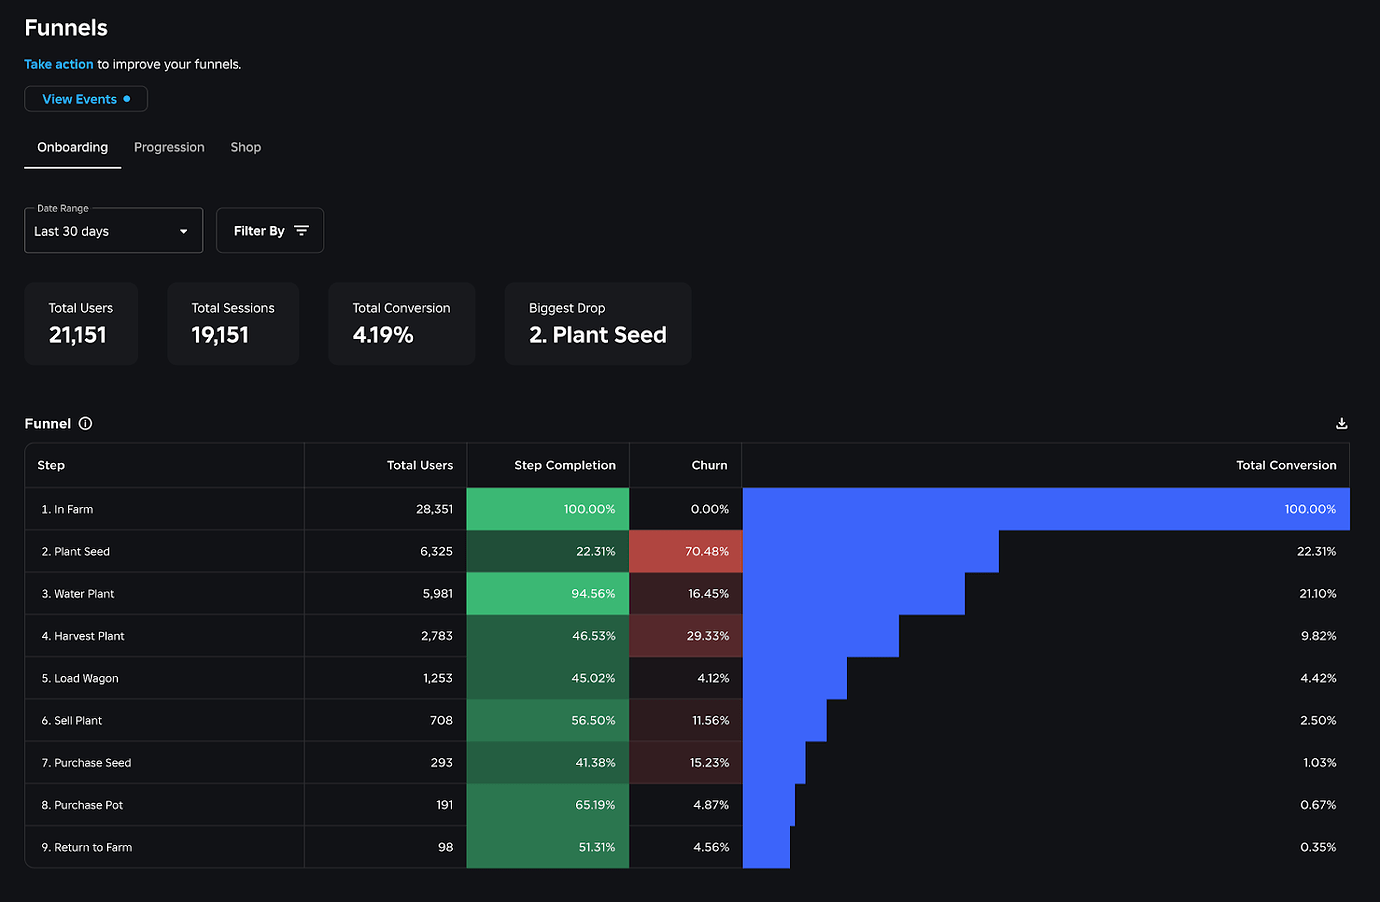Open the Shop tab

point(245,147)
